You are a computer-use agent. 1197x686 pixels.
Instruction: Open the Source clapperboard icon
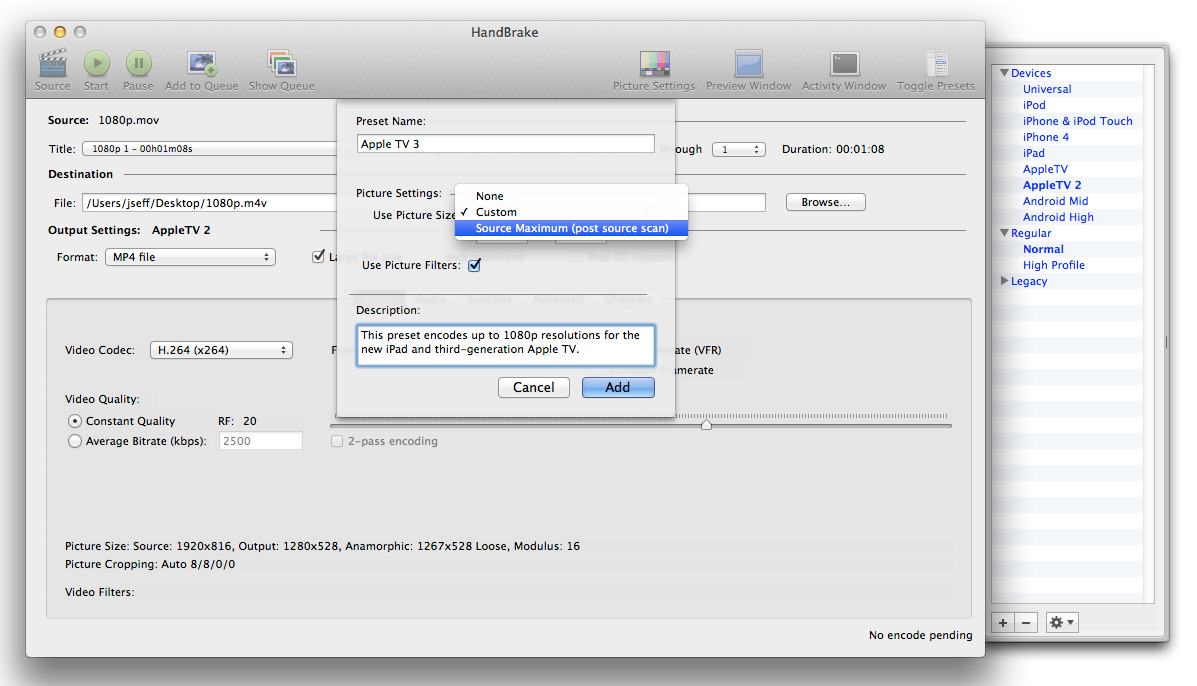tap(53, 63)
